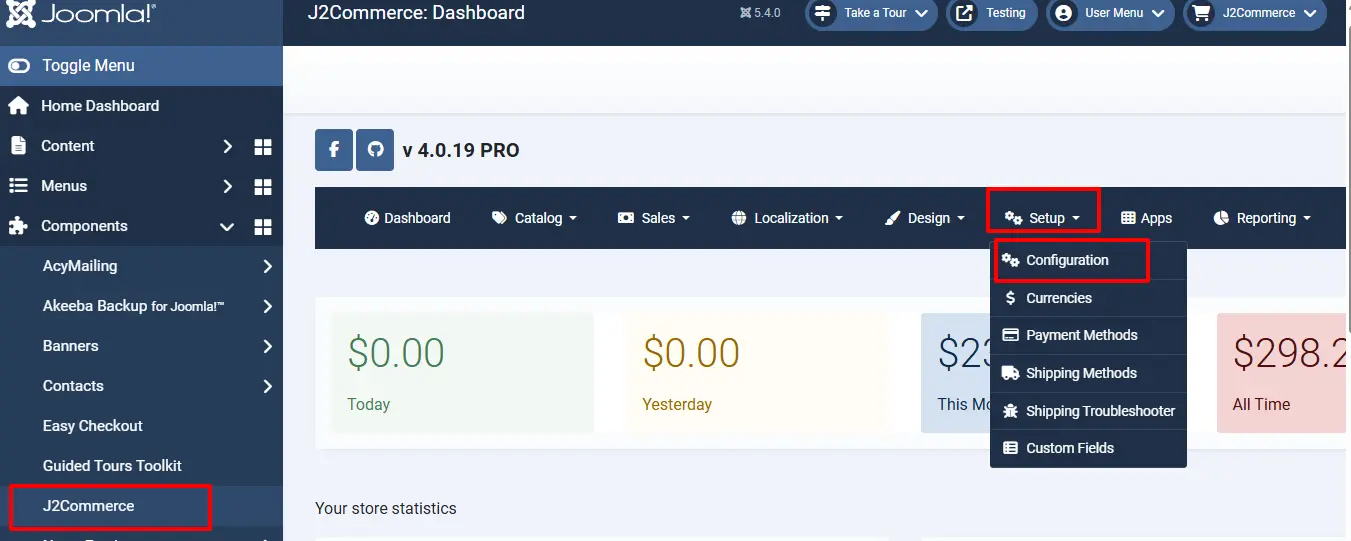The width and height of the screenshot is (1351, 541).
Task: Close the Setup dropdown menu
Action: (1043, 218)
